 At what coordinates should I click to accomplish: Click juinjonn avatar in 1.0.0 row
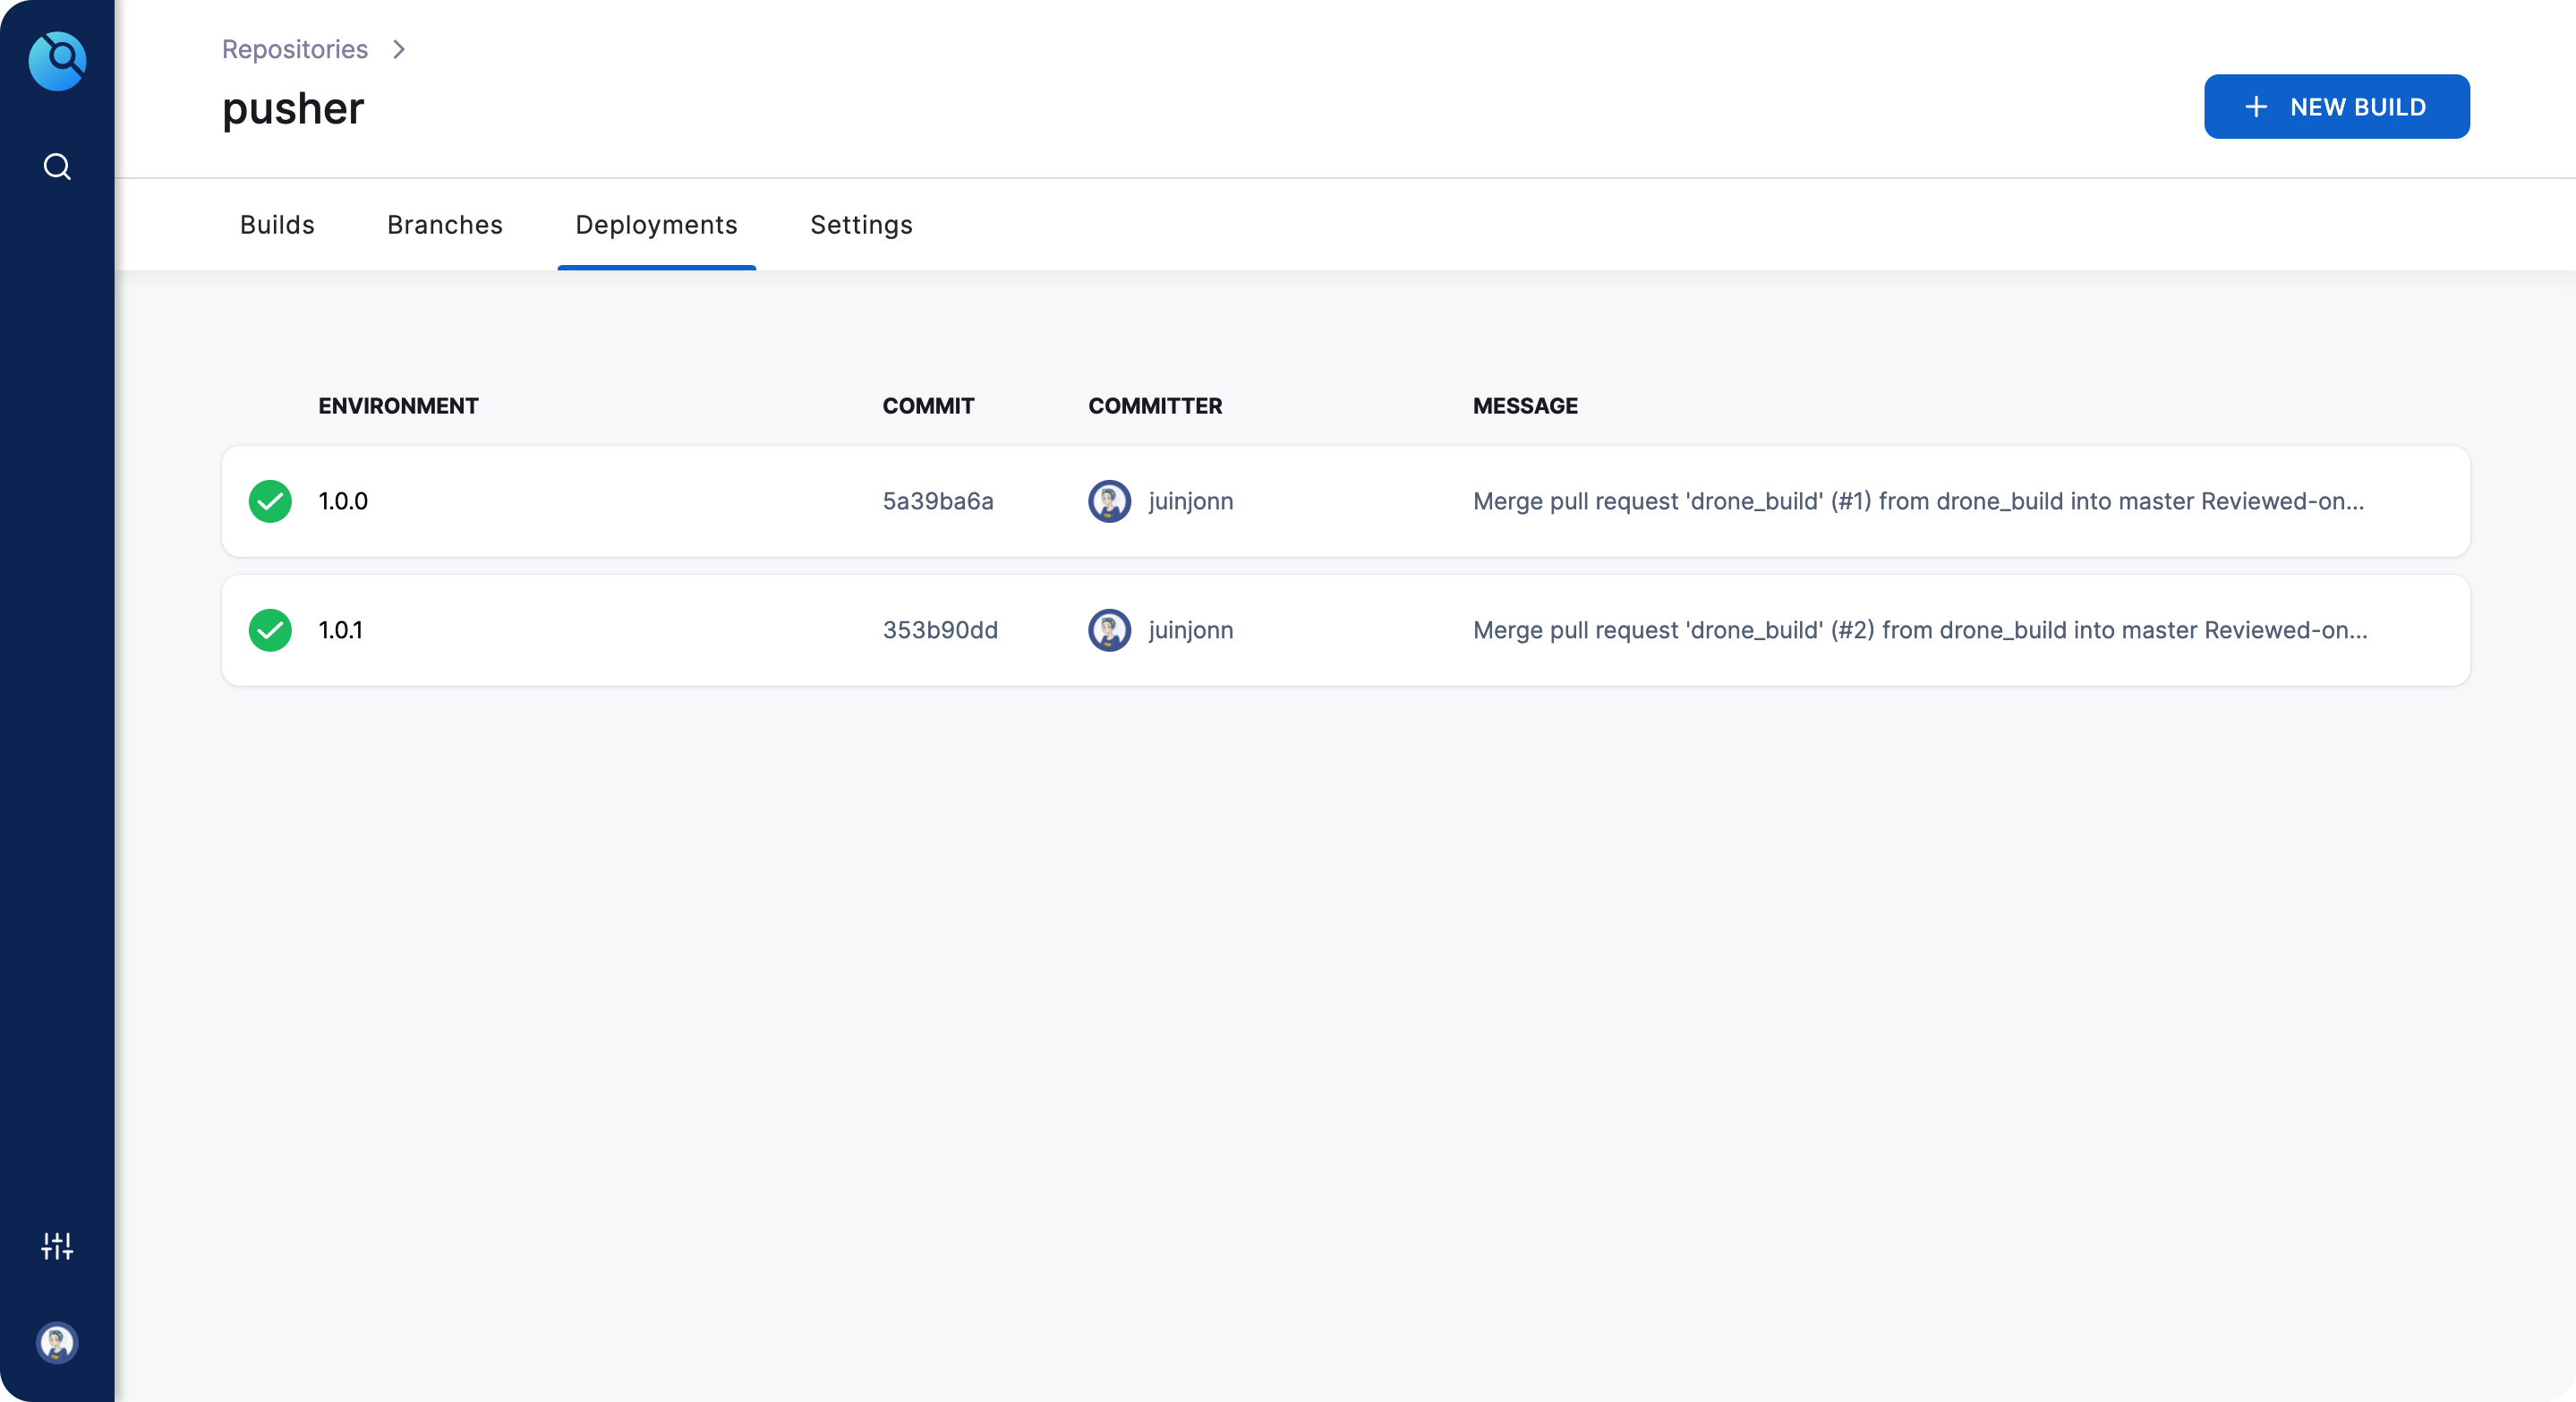1109,501
